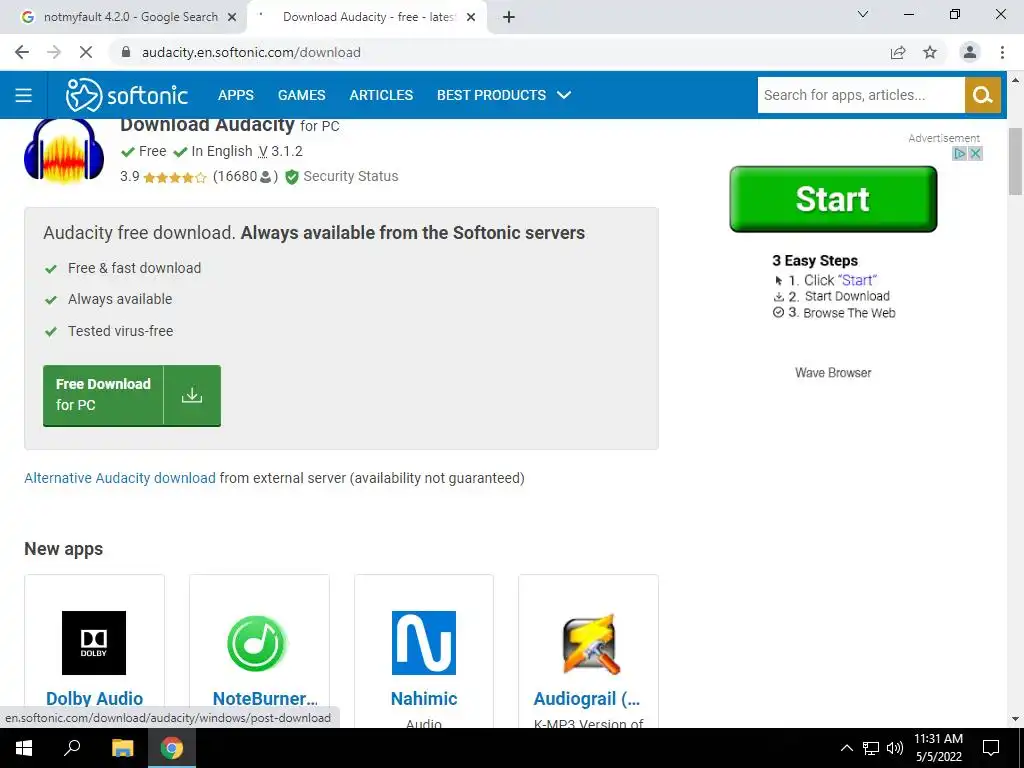Click the scrollbar down arrow
Image resolution: width=1024 pixels, height=768 pixels.
point(1015,719)
